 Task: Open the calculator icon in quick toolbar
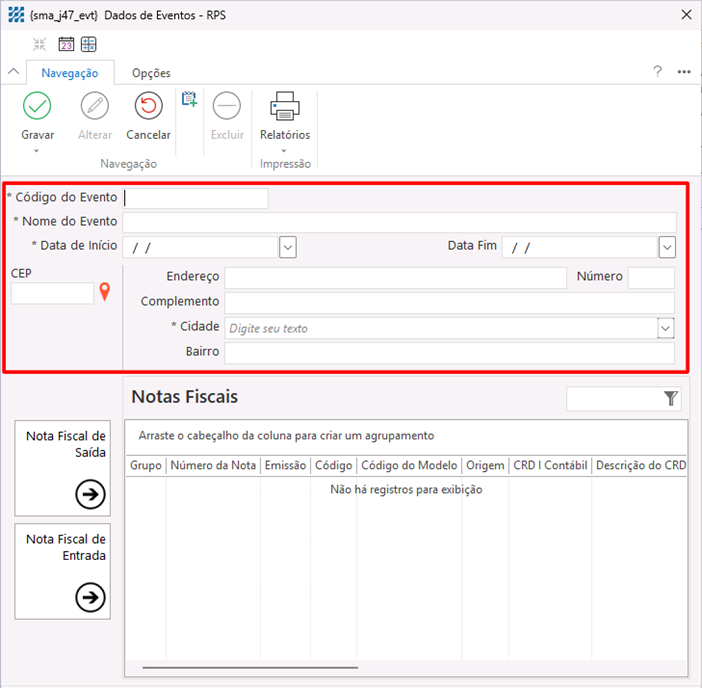pyautogui.click(x=89, y=44)
